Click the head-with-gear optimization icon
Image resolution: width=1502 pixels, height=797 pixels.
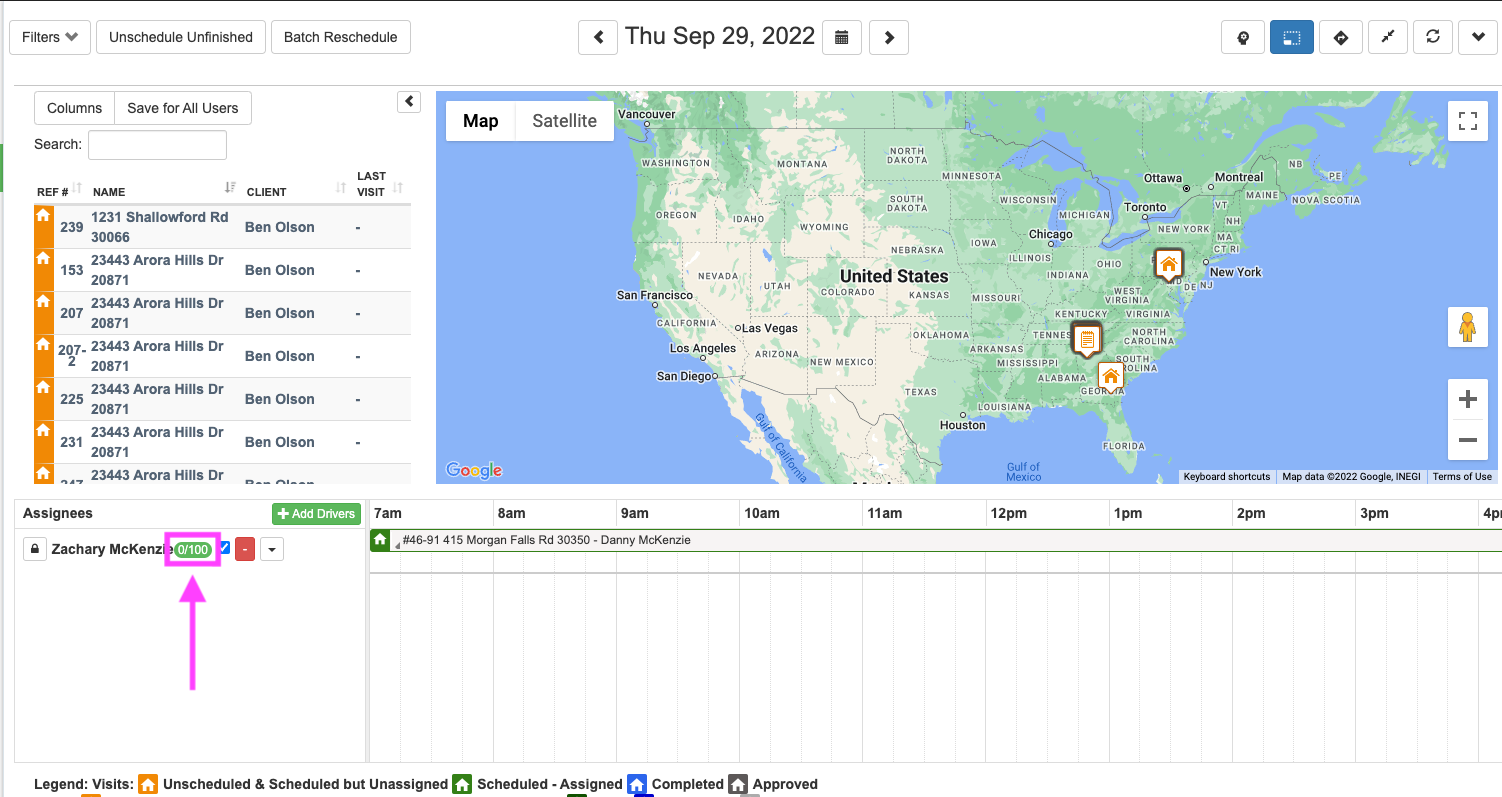1243,37
